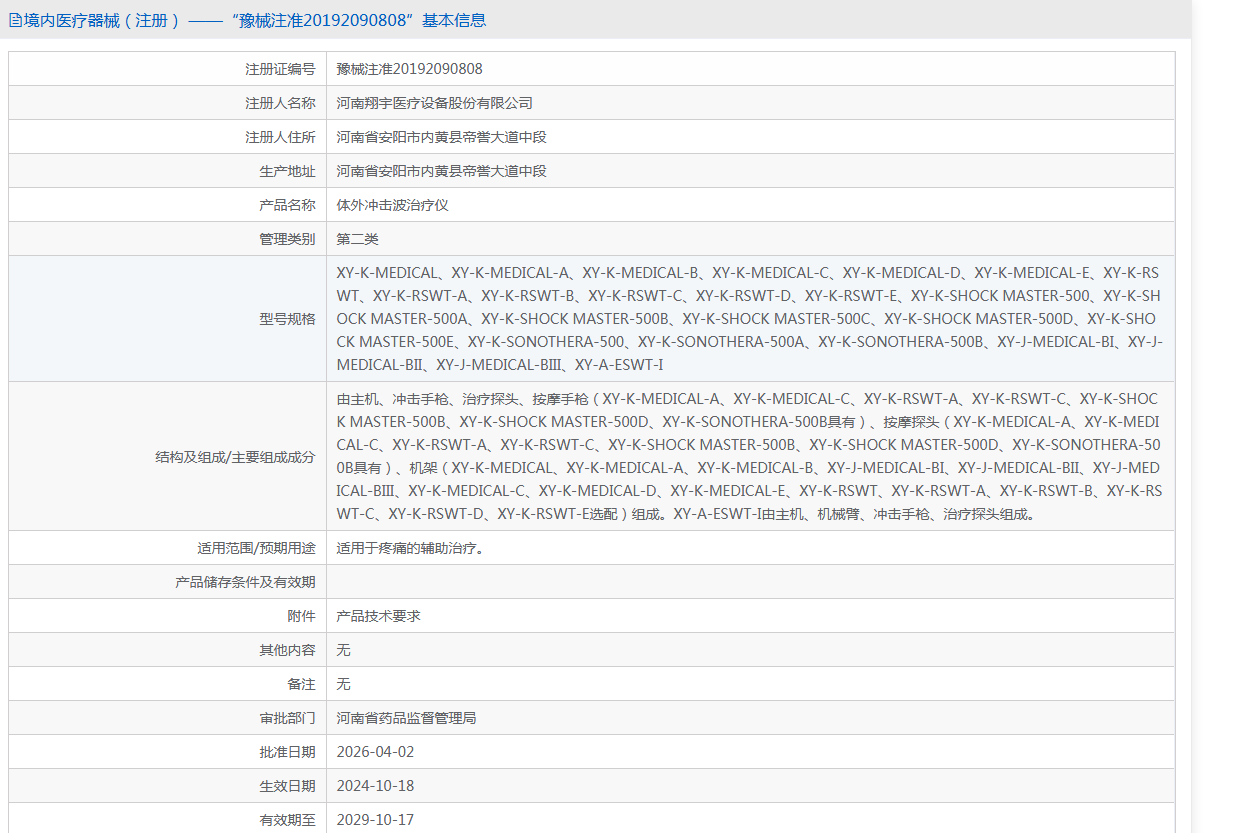Screen dimensions: 1252x833
Task: Click the 产品名称 label
Action: (x=287, y=205)
